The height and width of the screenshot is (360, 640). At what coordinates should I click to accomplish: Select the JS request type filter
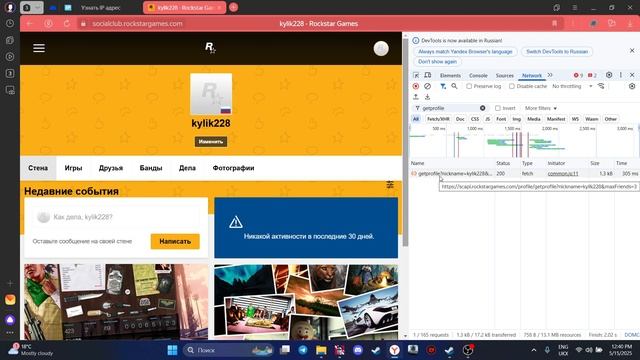(x=487, y=119)
